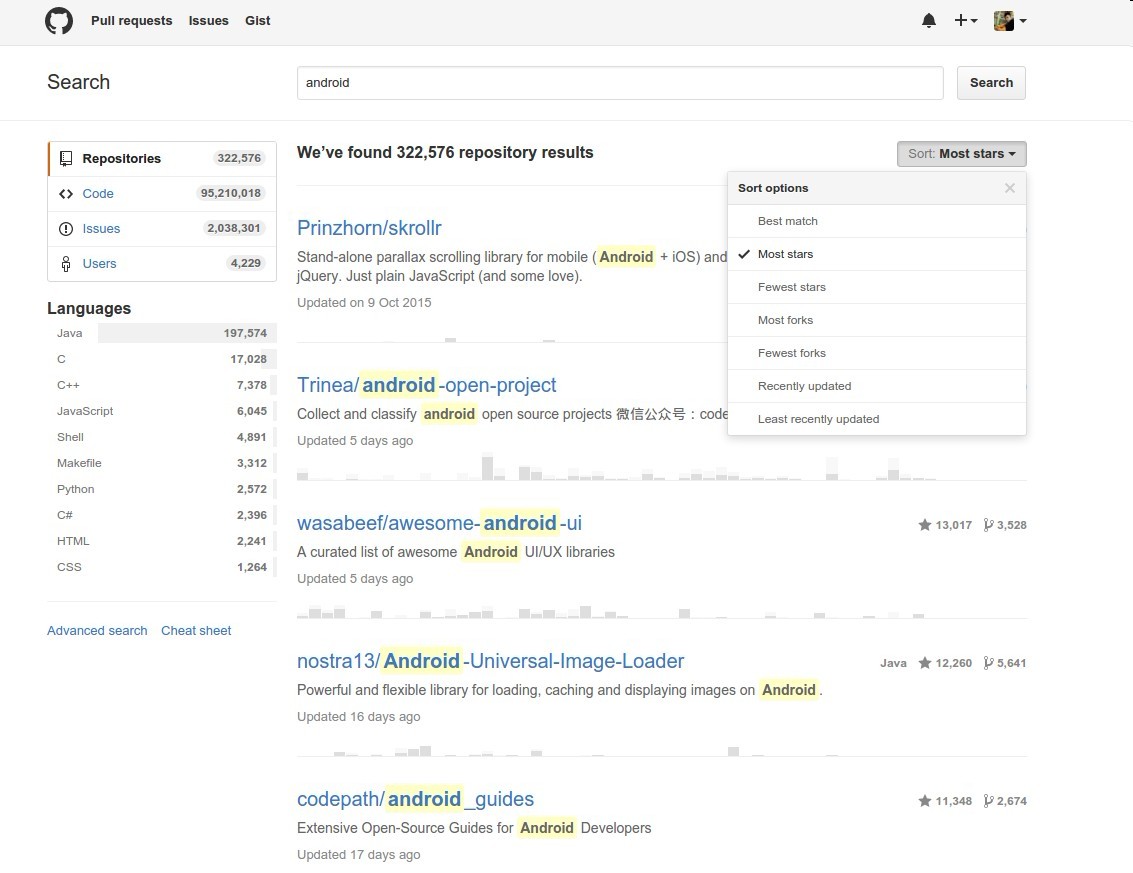Click the star icon for Android-Universal-Image-Loader
The image size is (1133, 873).
(924, 663)
